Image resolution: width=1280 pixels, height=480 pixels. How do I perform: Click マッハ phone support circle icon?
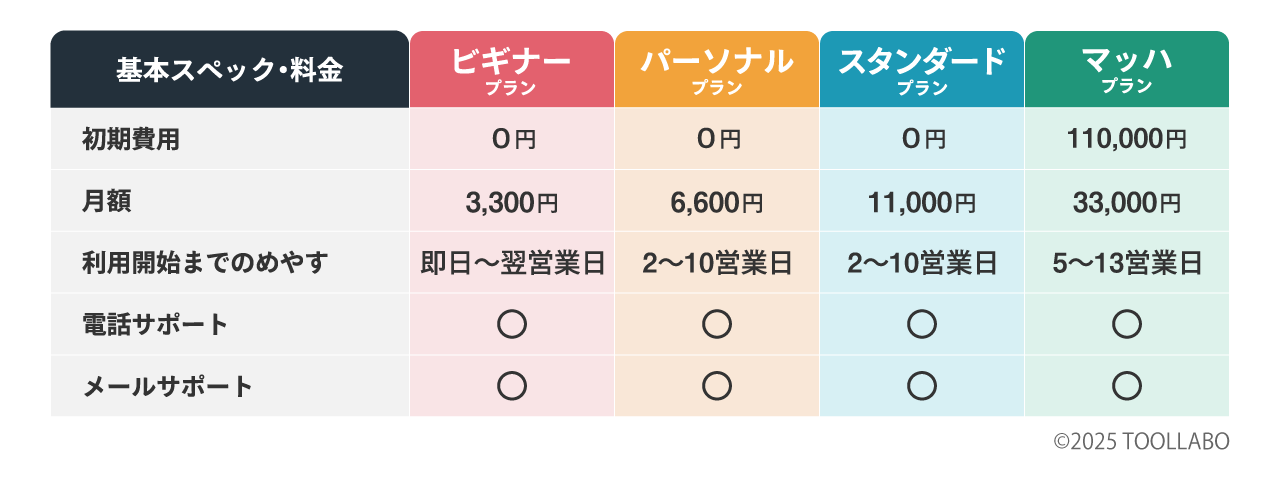pyautogui.click(x=1127, y=324)
